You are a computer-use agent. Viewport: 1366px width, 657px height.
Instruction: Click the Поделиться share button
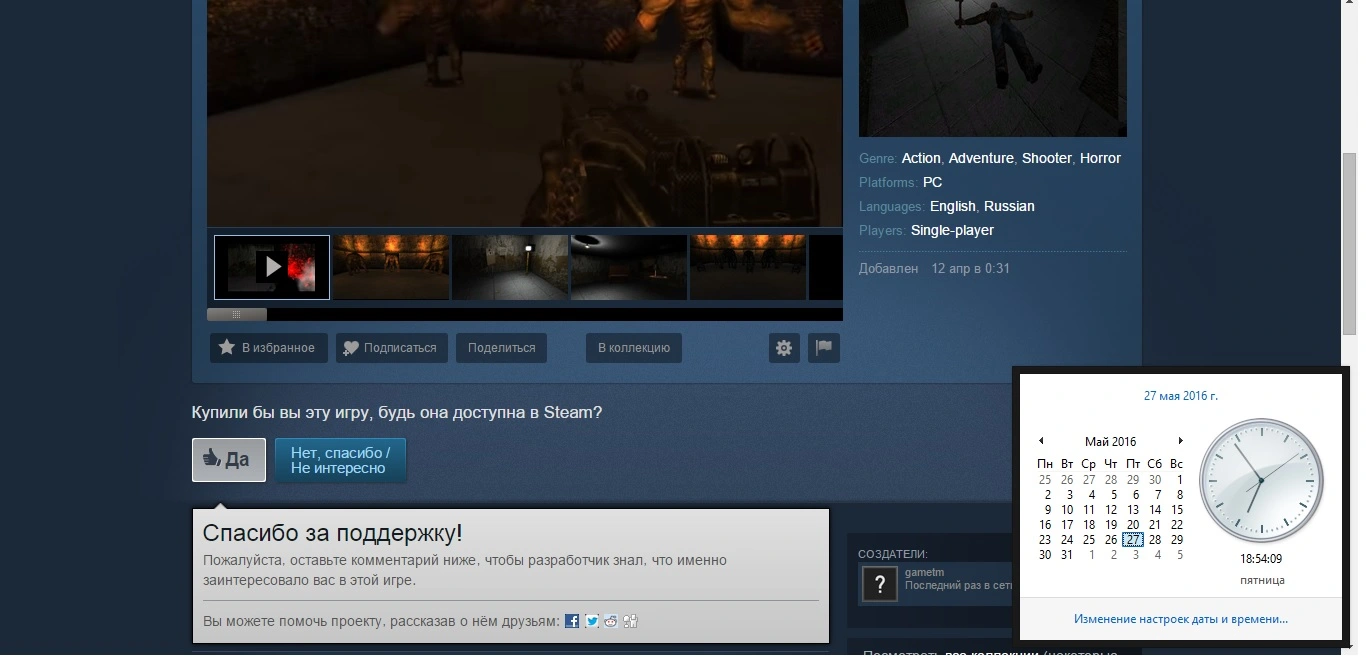pos(501,348)
